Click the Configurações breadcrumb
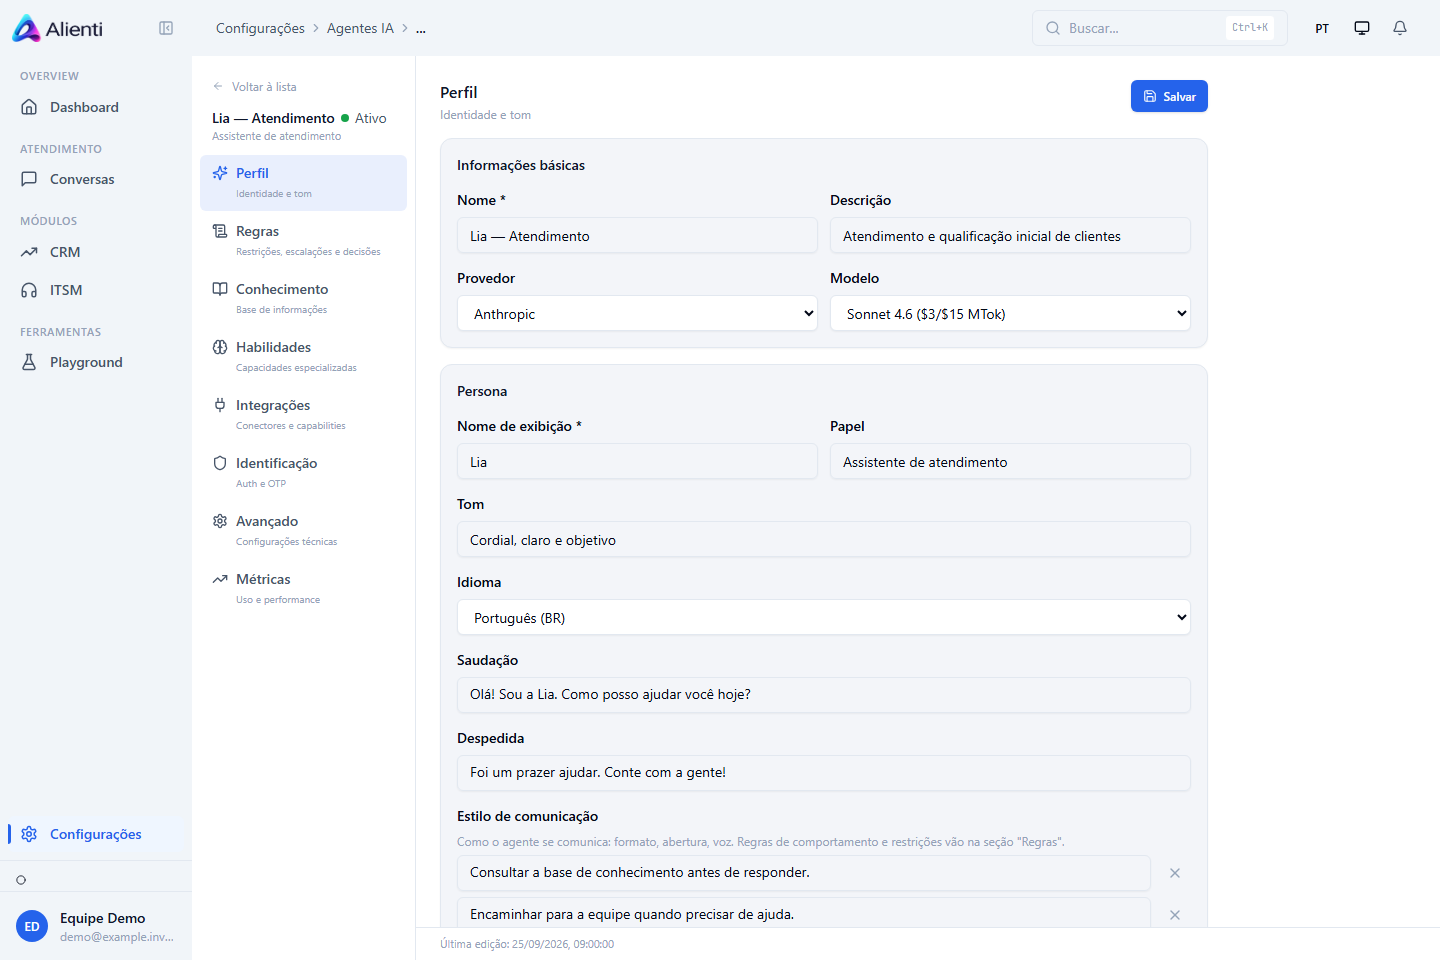Screen dimensions: 1440x960 (260, 28)
